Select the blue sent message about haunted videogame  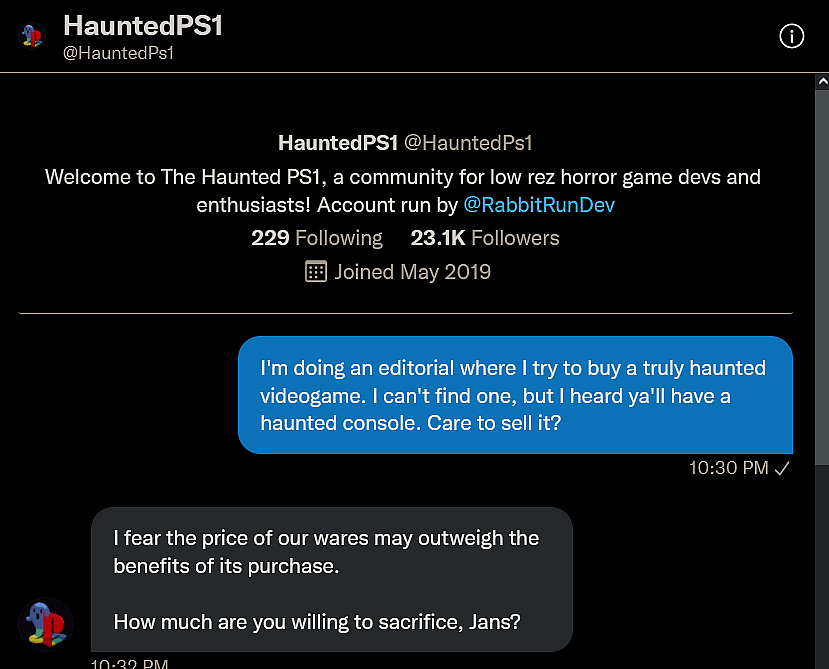coord(515,395)
